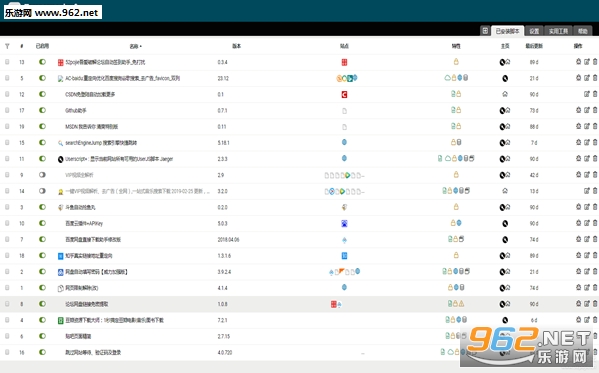Open AC-baidu script's GitHub homepage icon
Image resolution: width=599 pixels, height=373 pixels.
[505, 78]
